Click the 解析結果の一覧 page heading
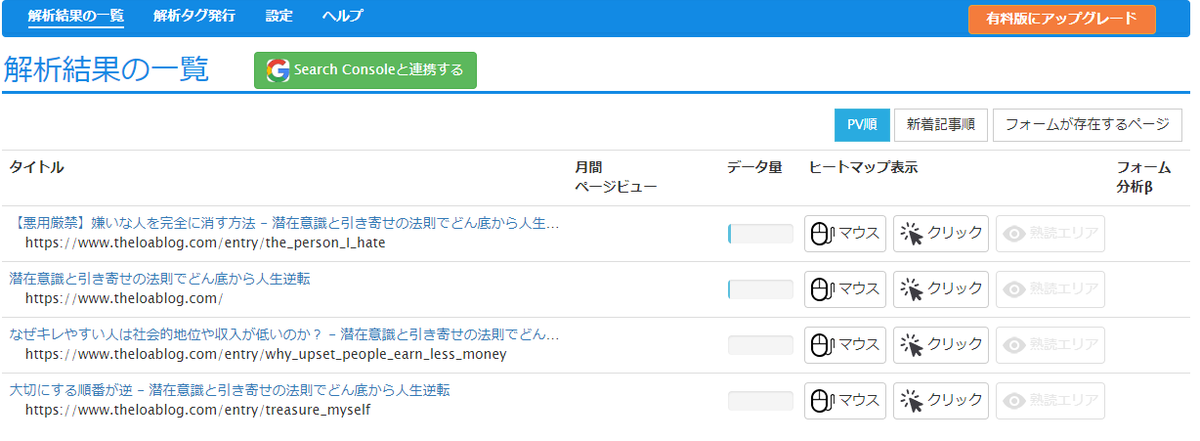The width and height of the screenshot is (1200, 441). point(106,69)
